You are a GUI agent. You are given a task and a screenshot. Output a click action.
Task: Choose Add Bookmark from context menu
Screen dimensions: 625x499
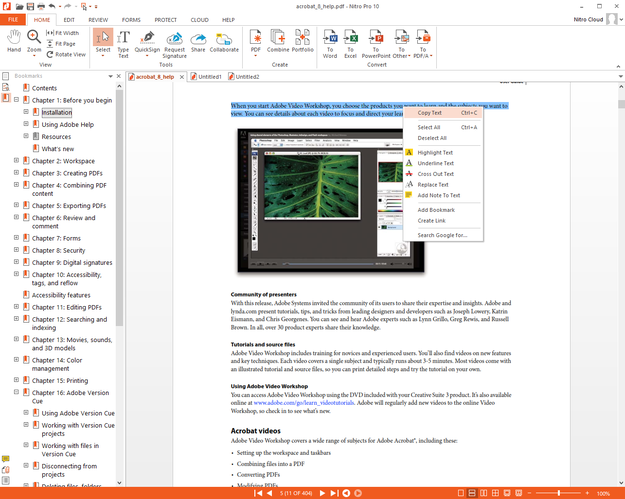pos(443,210)
